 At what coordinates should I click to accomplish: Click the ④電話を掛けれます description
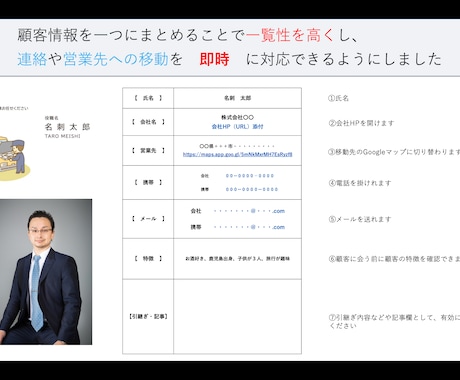pos(360,183)
